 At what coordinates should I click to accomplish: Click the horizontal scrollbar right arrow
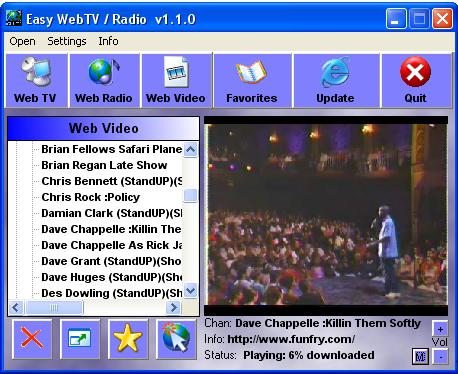click(x=173, y=307)
